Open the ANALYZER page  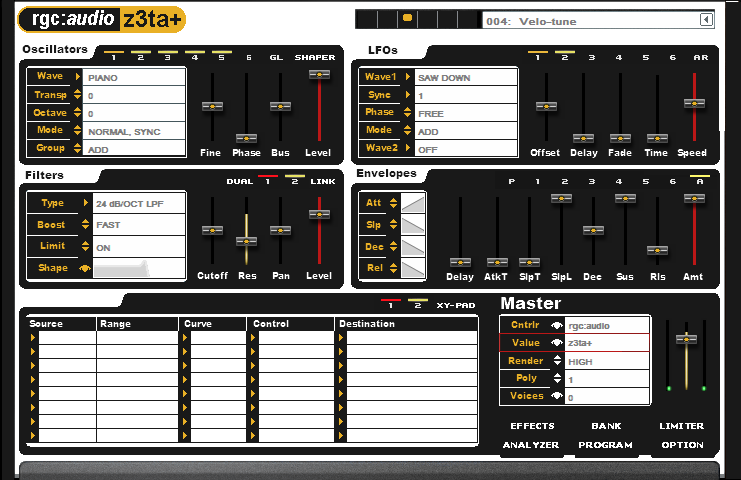click(x=531, y=445)
